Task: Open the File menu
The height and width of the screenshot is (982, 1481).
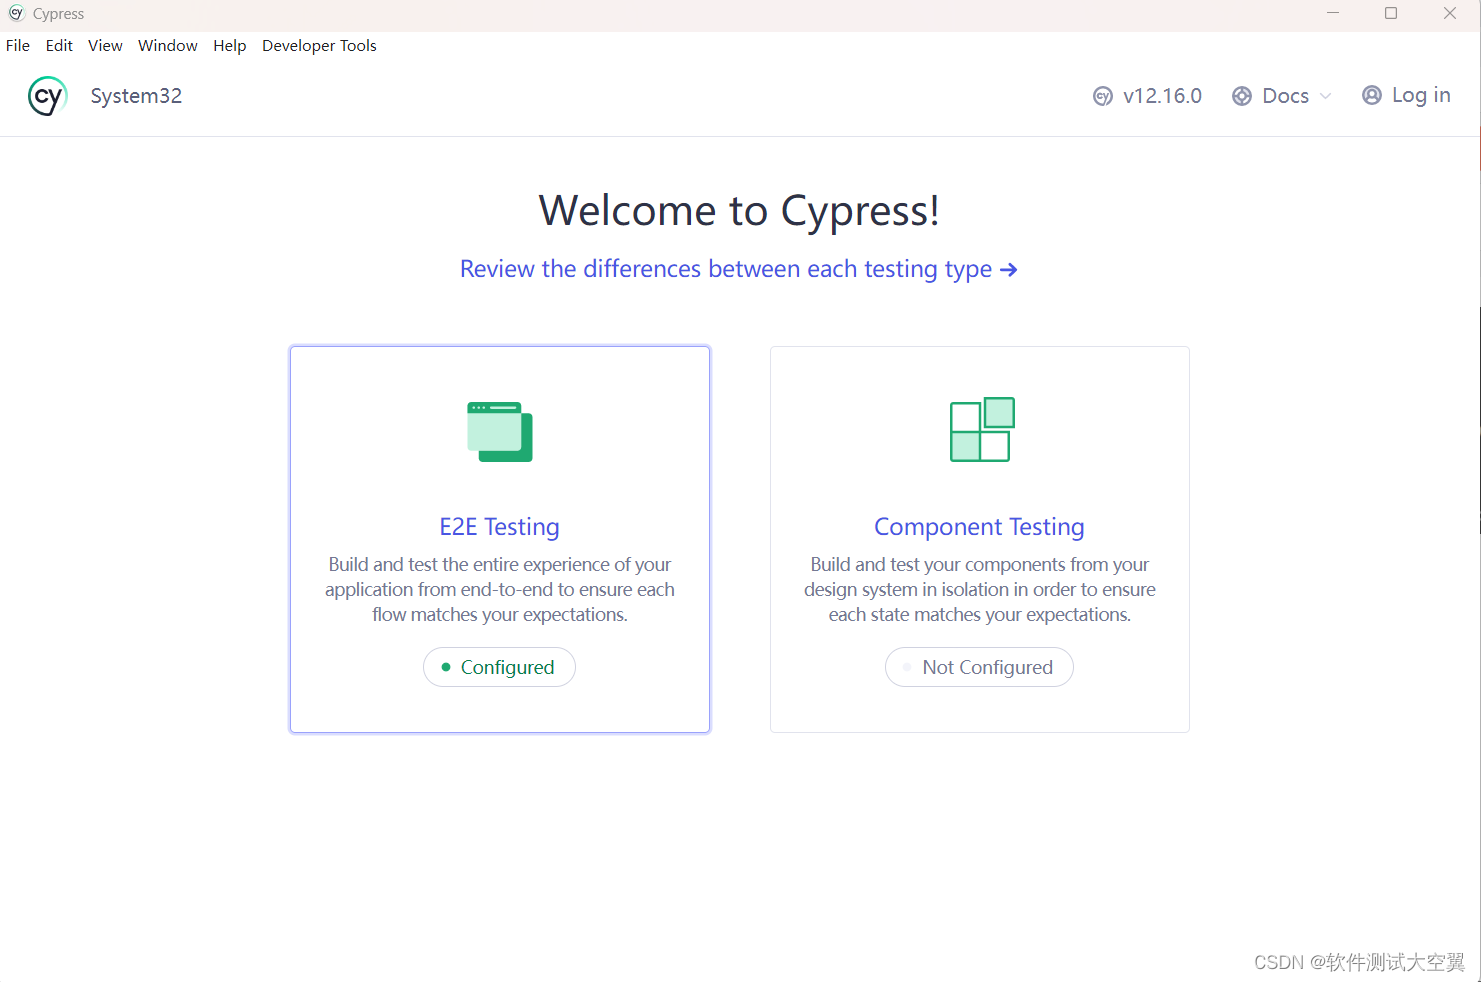Action: pyautogui.click(x=18, y=45)
